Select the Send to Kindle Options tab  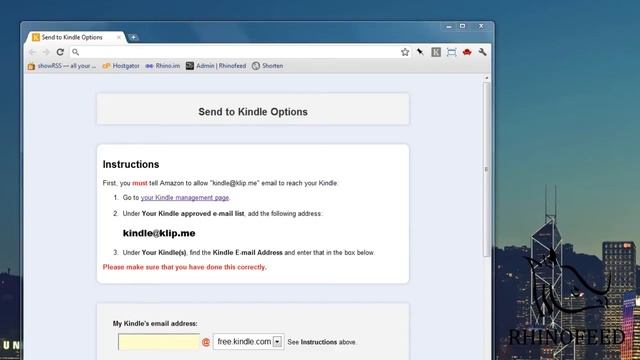tap(76, 37)
